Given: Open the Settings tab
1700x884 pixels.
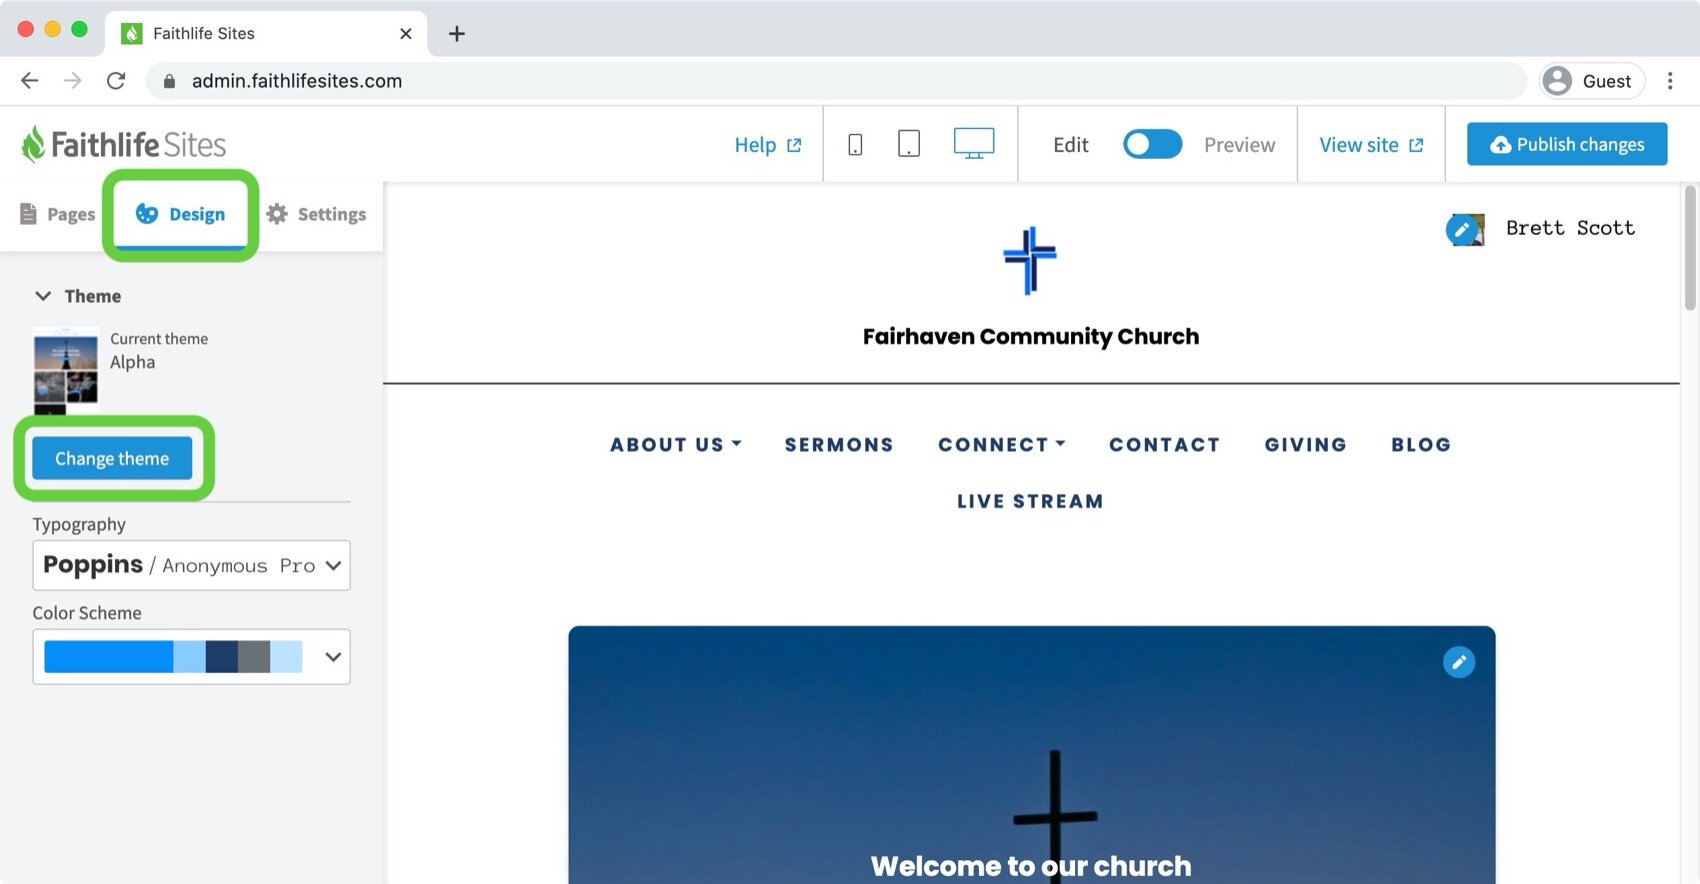Looking at the screenshot, I should point(316,214).
